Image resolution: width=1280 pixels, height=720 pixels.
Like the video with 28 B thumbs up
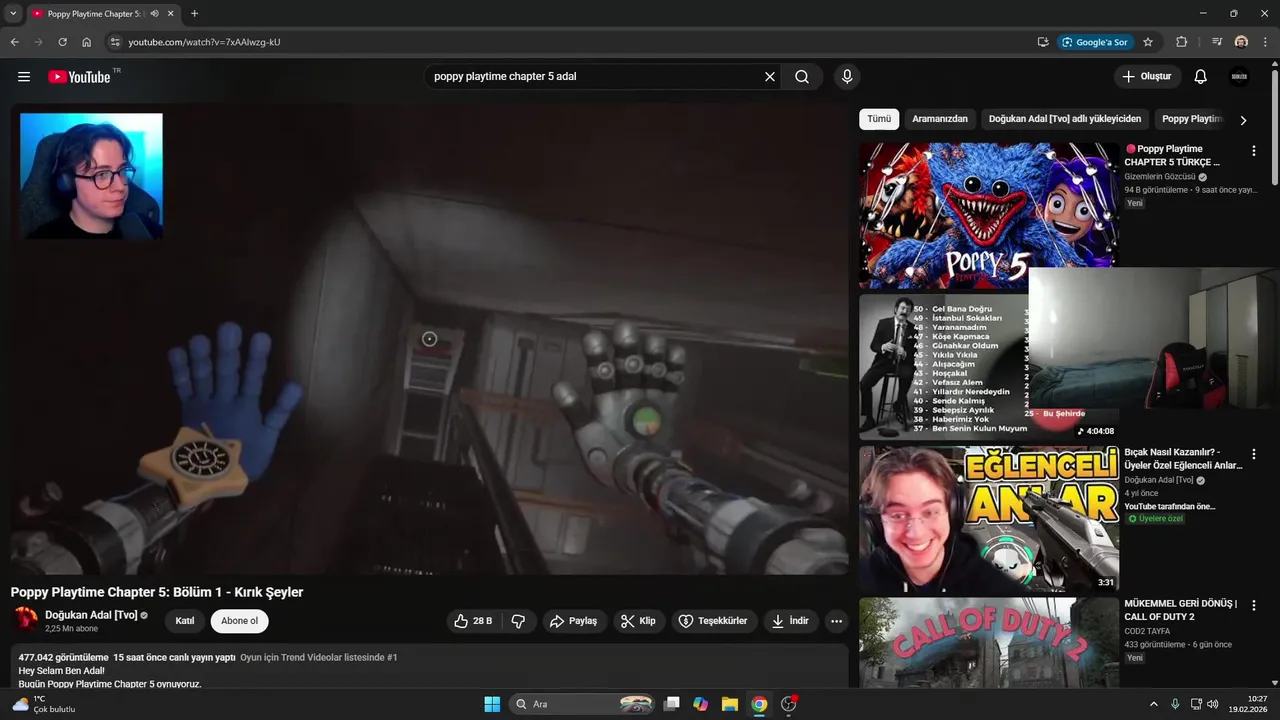(x=473, y=621)
